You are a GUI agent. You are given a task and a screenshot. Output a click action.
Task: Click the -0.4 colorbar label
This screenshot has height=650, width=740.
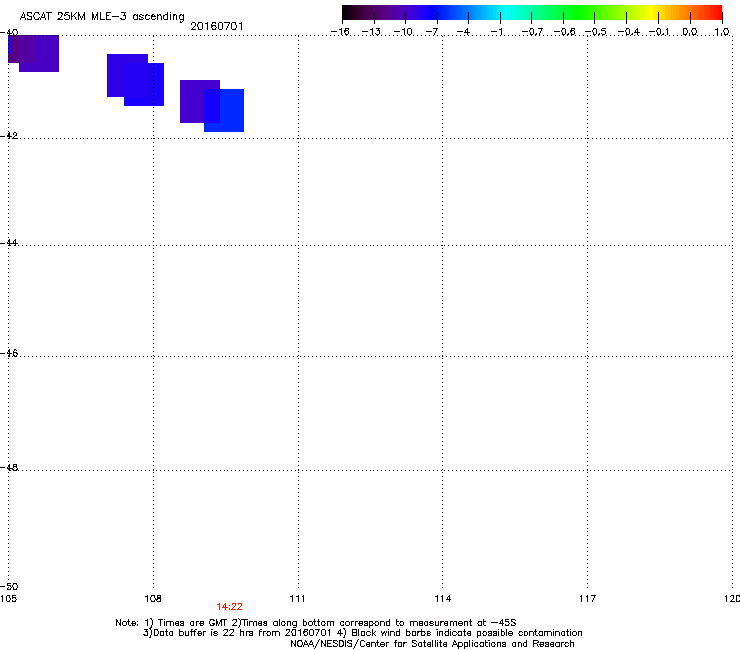(x=629, y=32)
